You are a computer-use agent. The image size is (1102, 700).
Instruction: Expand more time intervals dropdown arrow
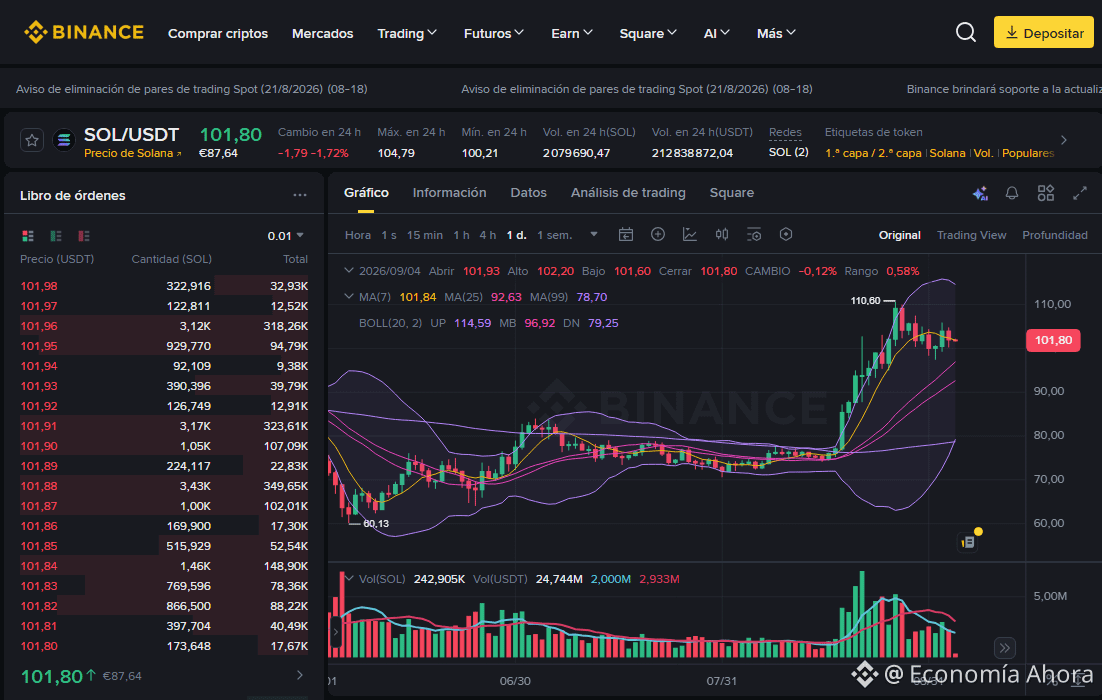594,235
